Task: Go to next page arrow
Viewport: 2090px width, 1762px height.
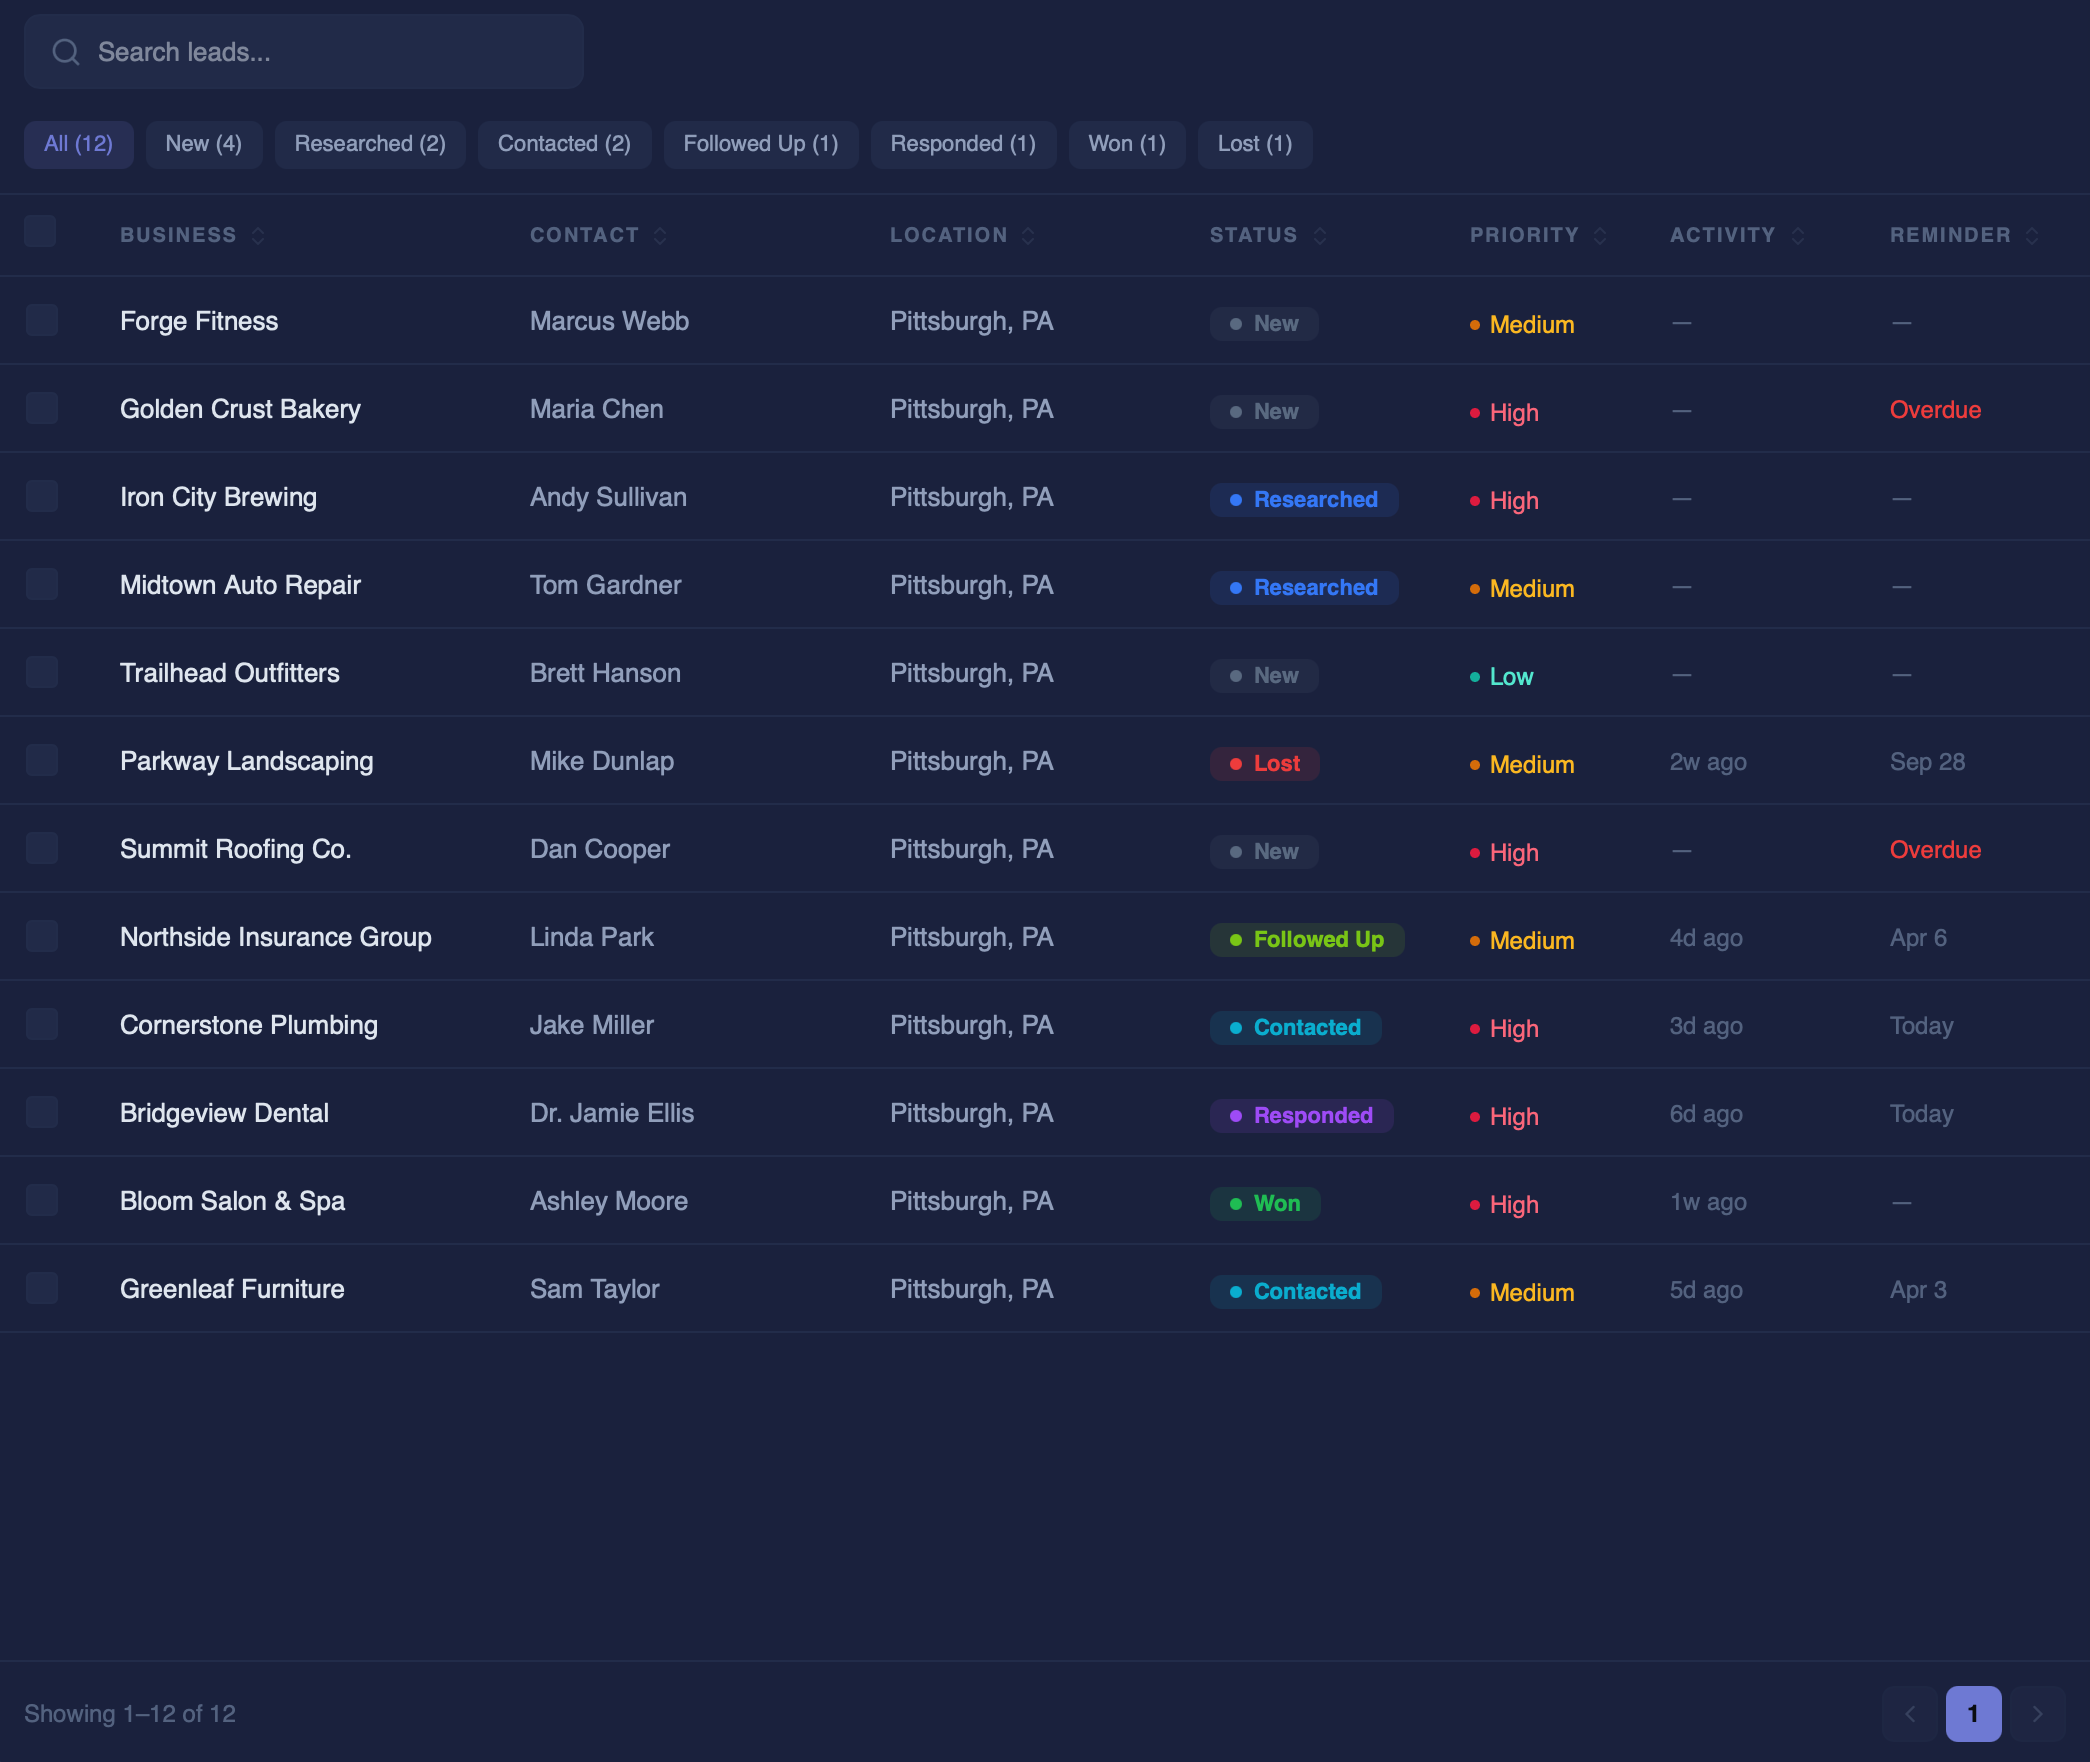Action: pos(2038,1714)
